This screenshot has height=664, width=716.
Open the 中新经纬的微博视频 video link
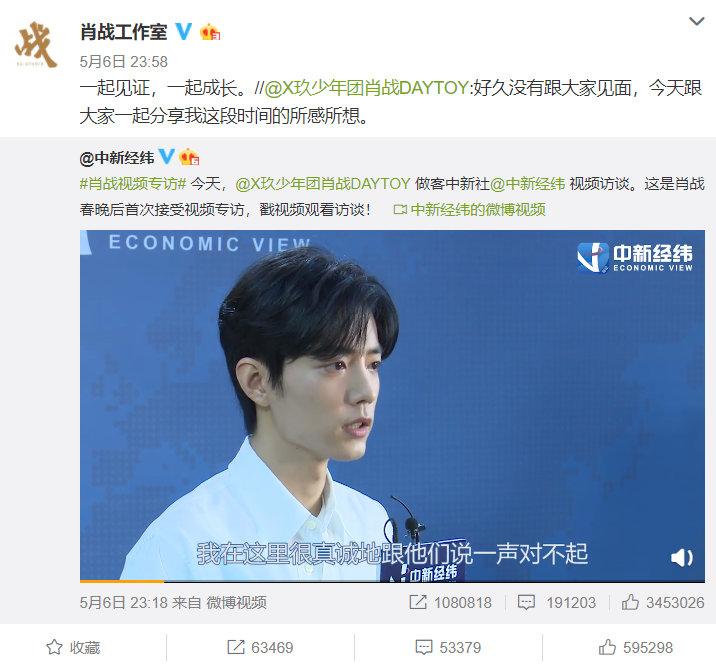click(469, 210)
